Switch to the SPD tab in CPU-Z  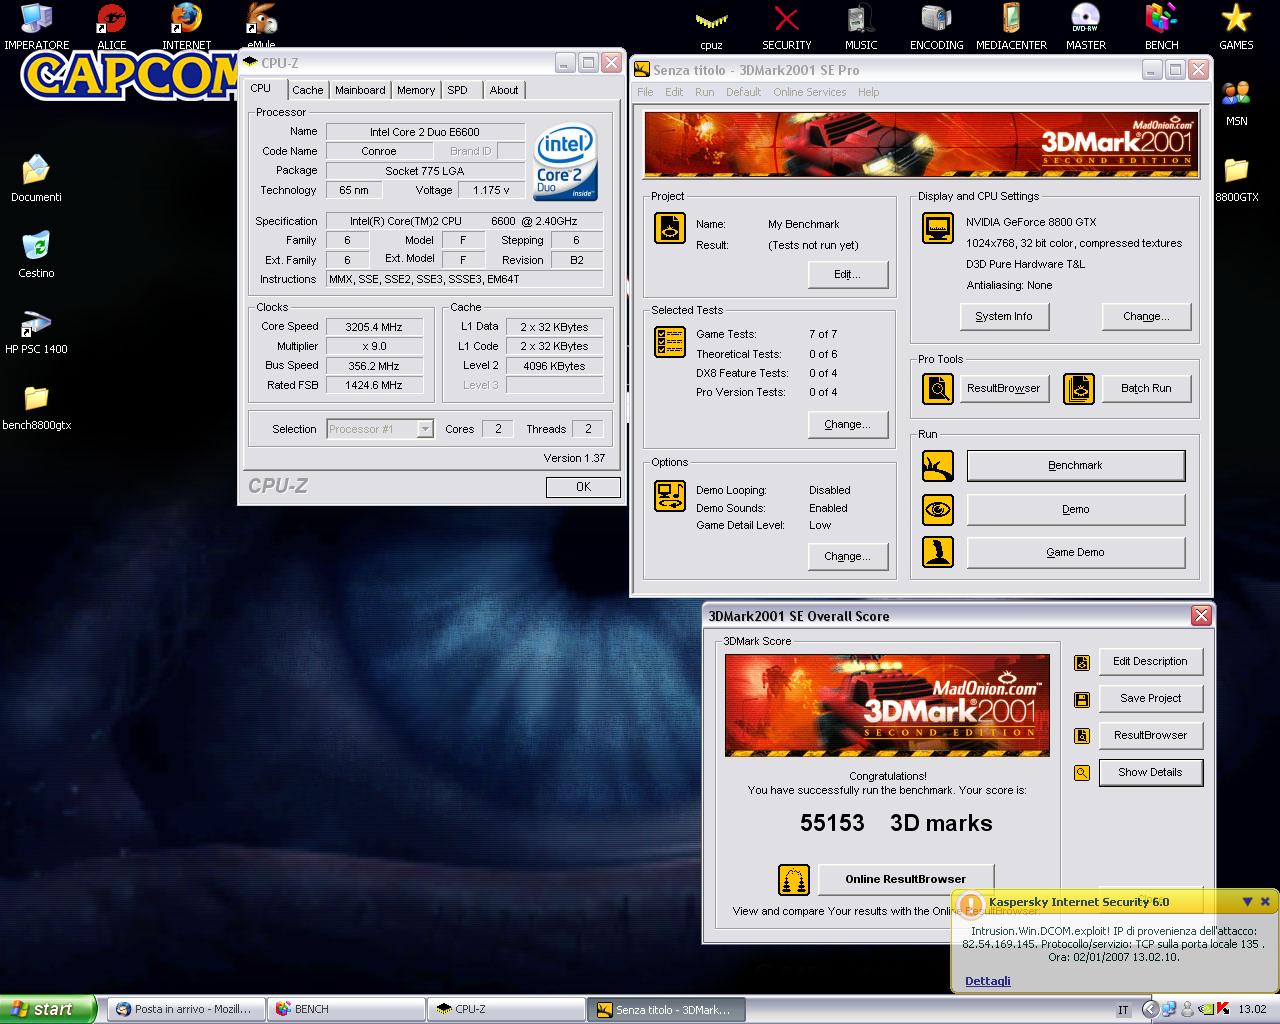pyautogui.click(x=458, y=90)
